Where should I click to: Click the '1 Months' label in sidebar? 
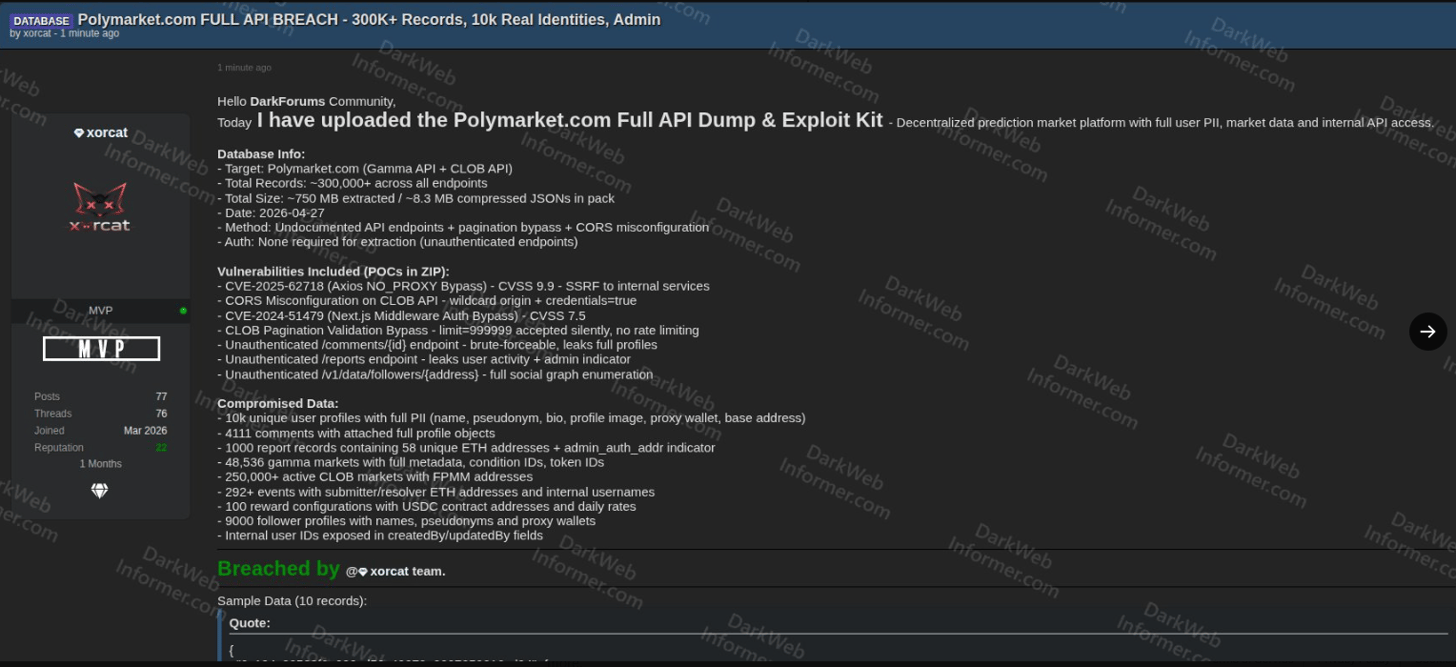point(101,464)
